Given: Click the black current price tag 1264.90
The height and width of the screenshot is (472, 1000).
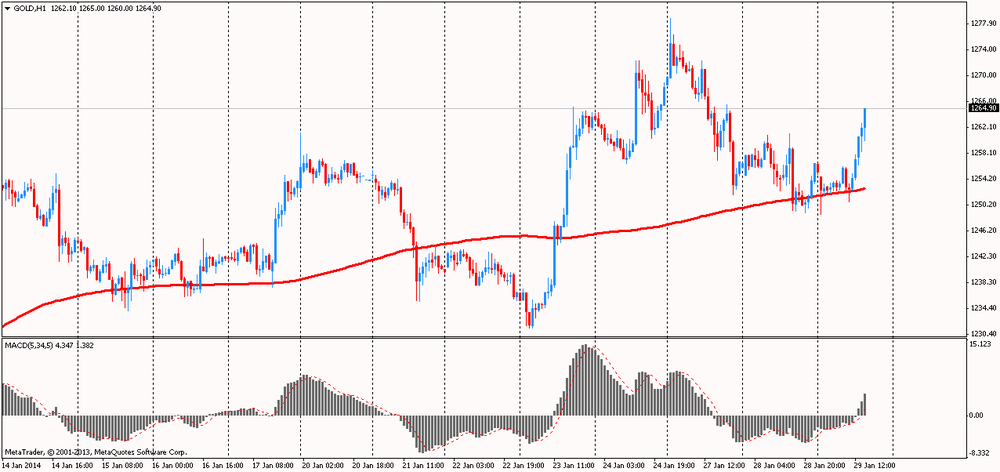Looking at the screenshot, I should [983, 108].
